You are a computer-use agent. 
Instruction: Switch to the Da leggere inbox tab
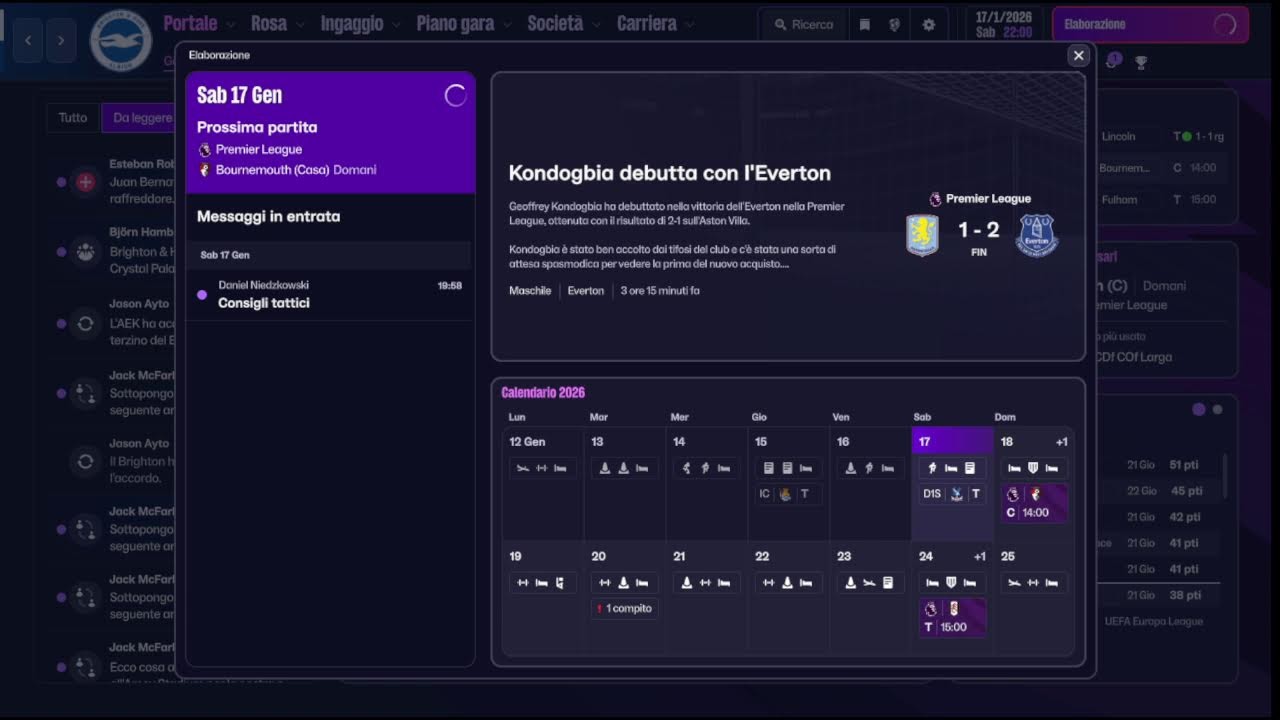tap(140, 118)
